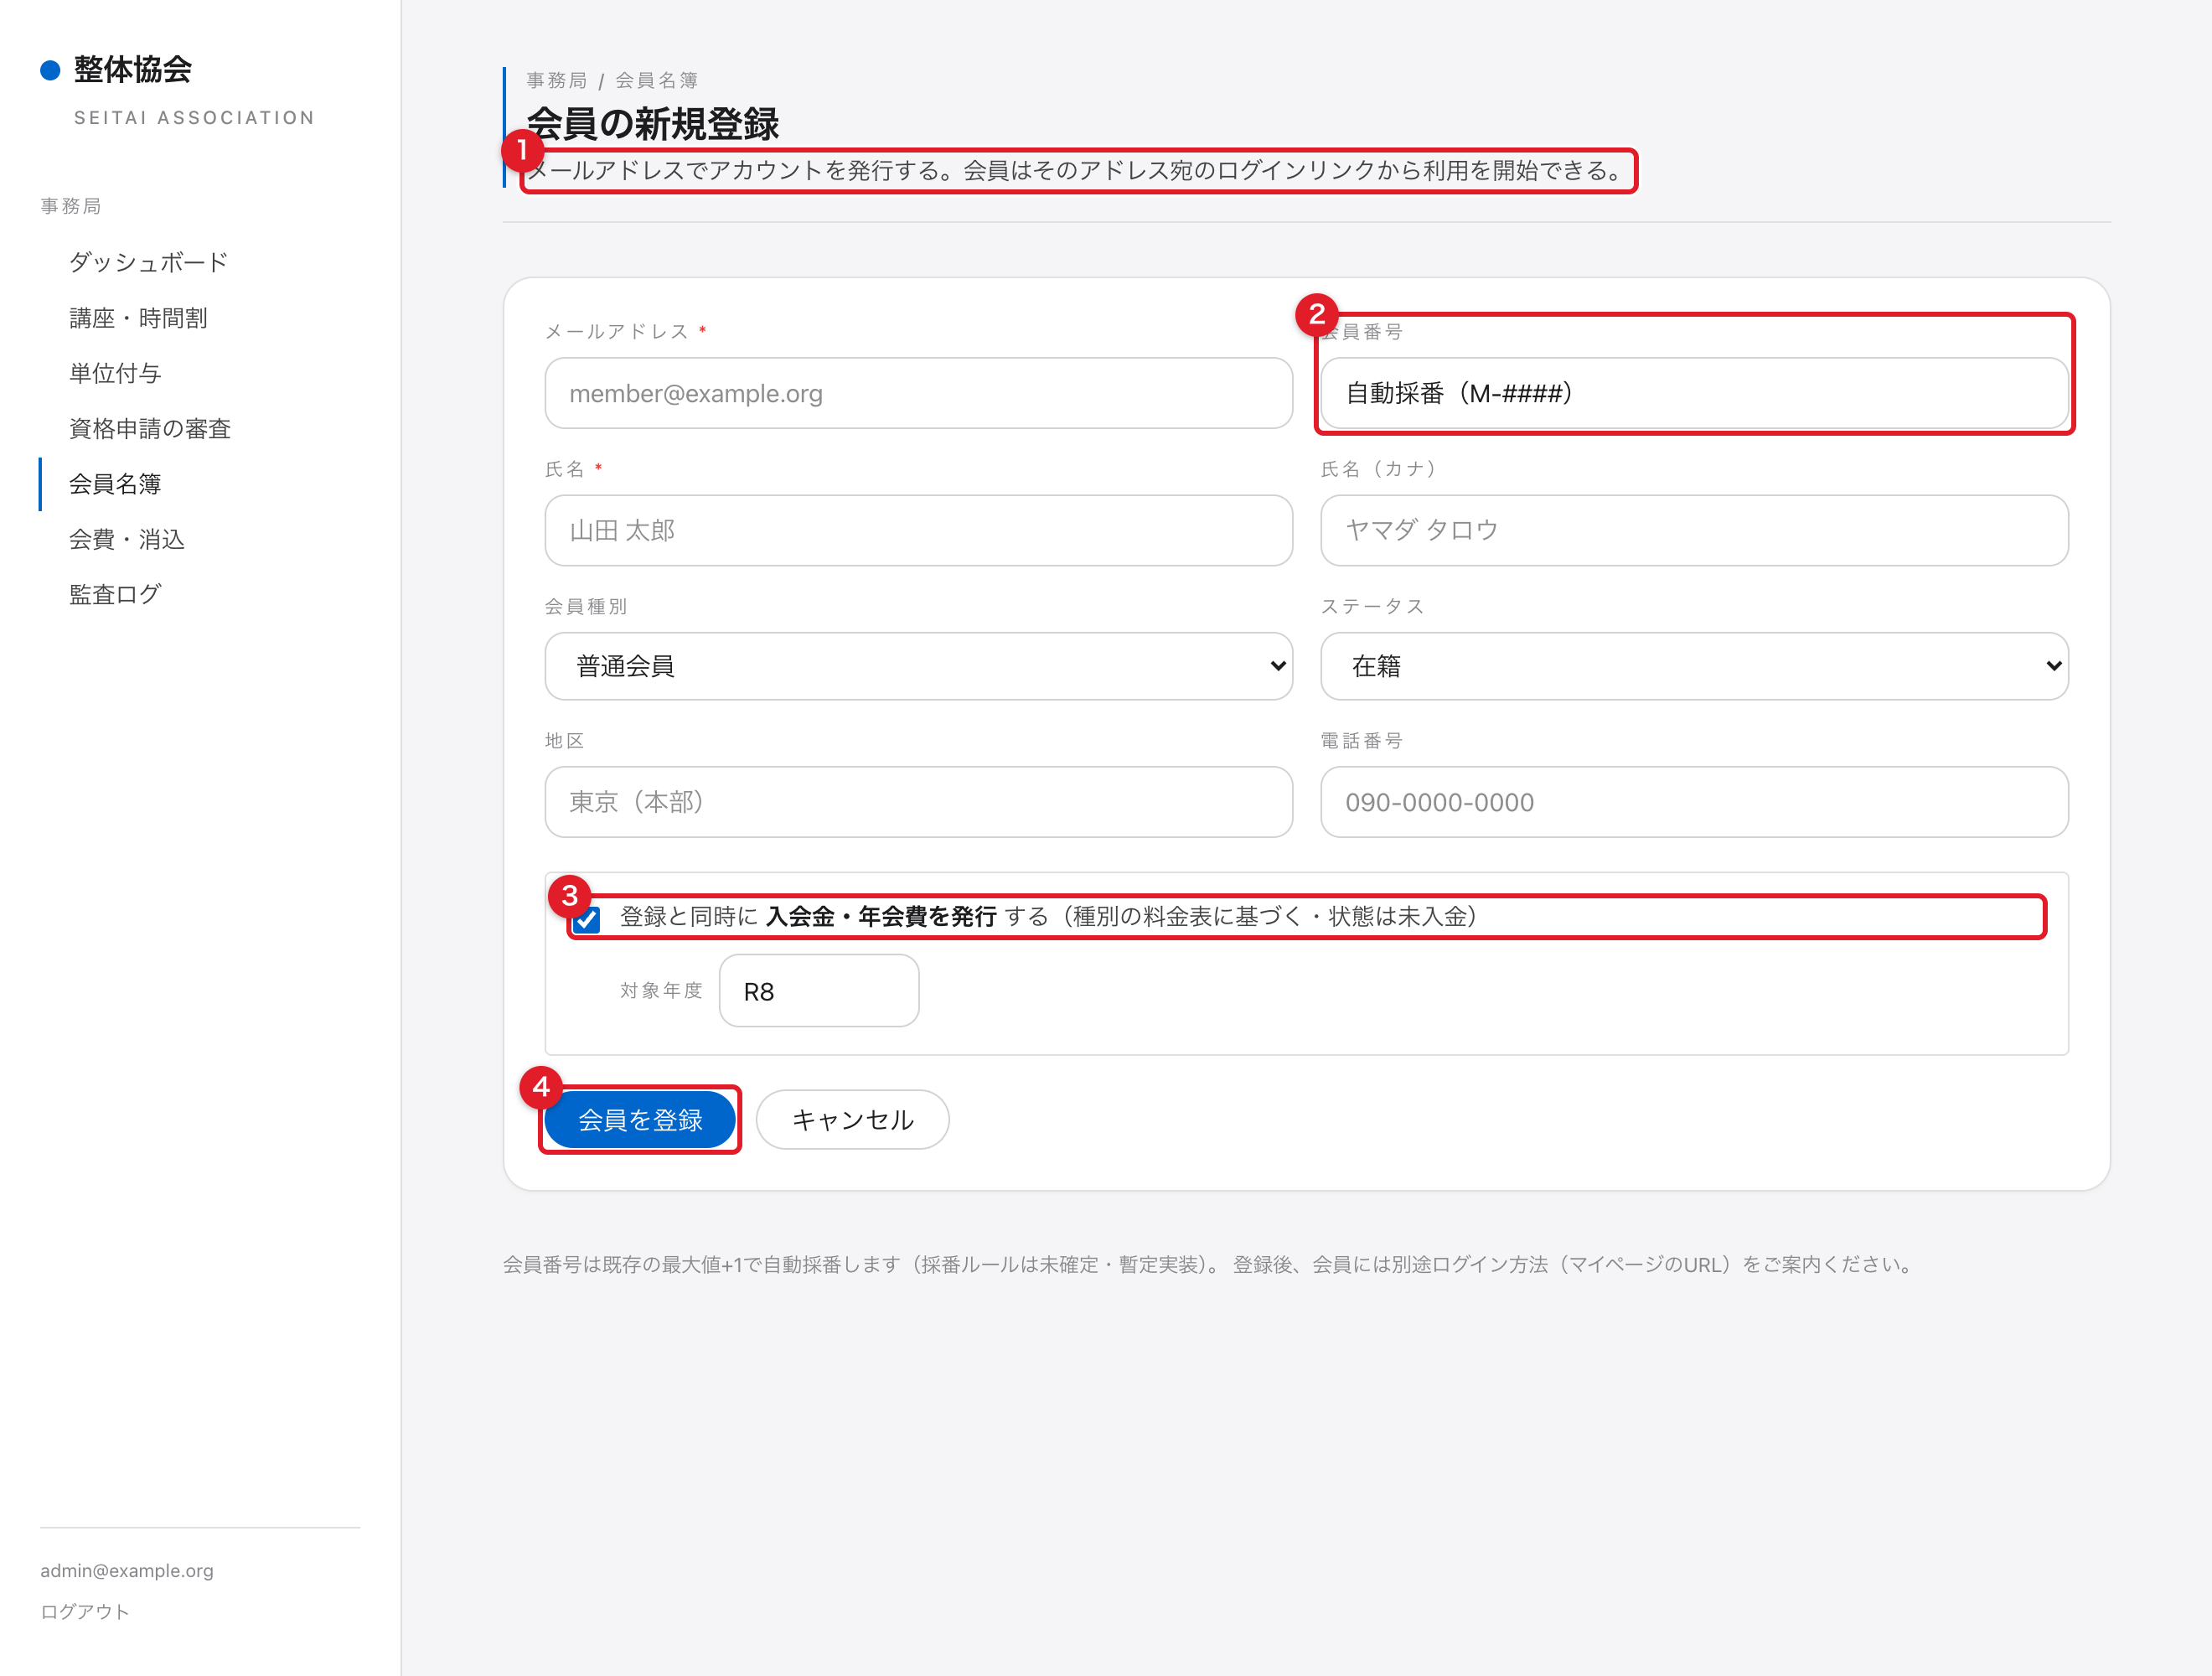The width and height of the screenshot is (2212, 1676).
Task: Click the 会員を登録 button
Action: pyautogui.click(x=640, y=1120)
